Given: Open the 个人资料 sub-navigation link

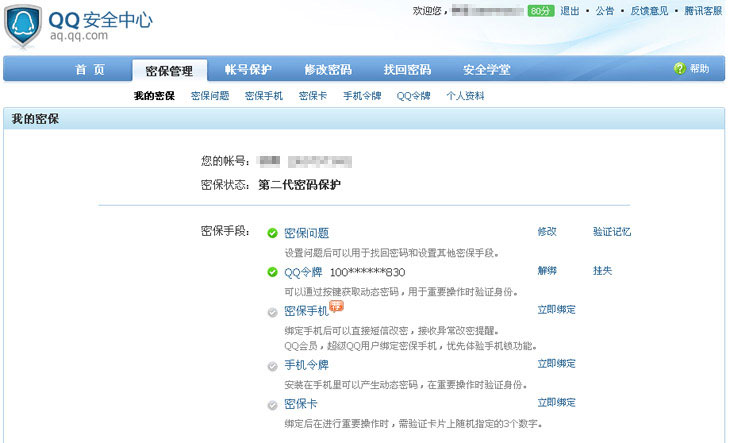Looking at the screenshot, I should 465,96.
